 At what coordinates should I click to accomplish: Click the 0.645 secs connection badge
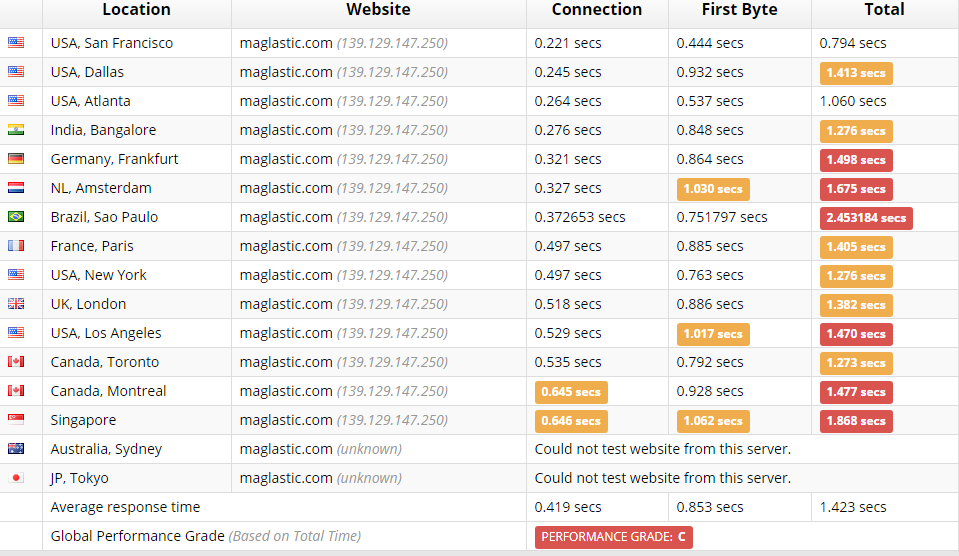click(x=571, y=392)
